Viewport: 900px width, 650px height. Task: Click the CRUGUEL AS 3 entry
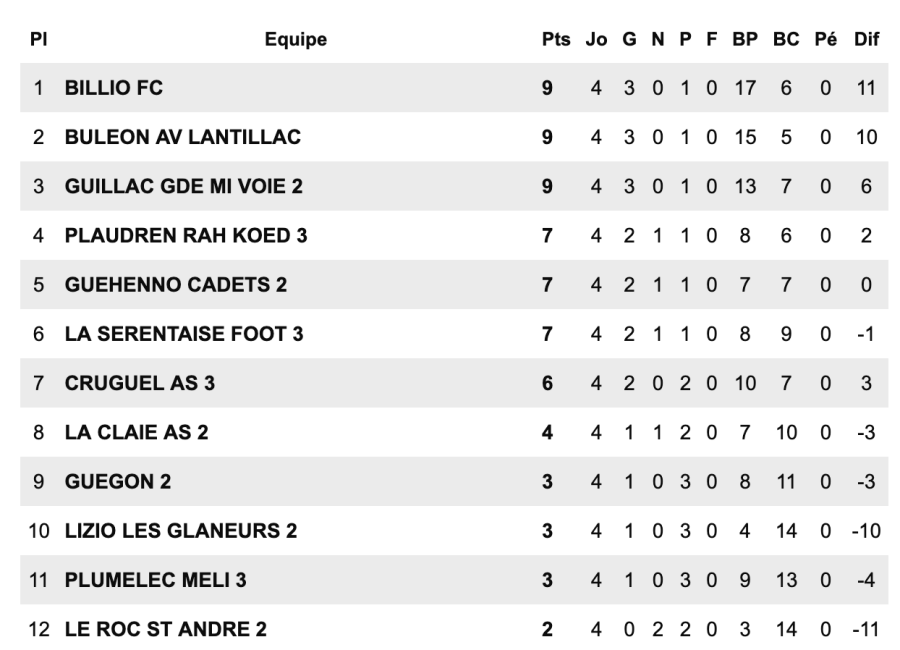click(x=139, y=383)
